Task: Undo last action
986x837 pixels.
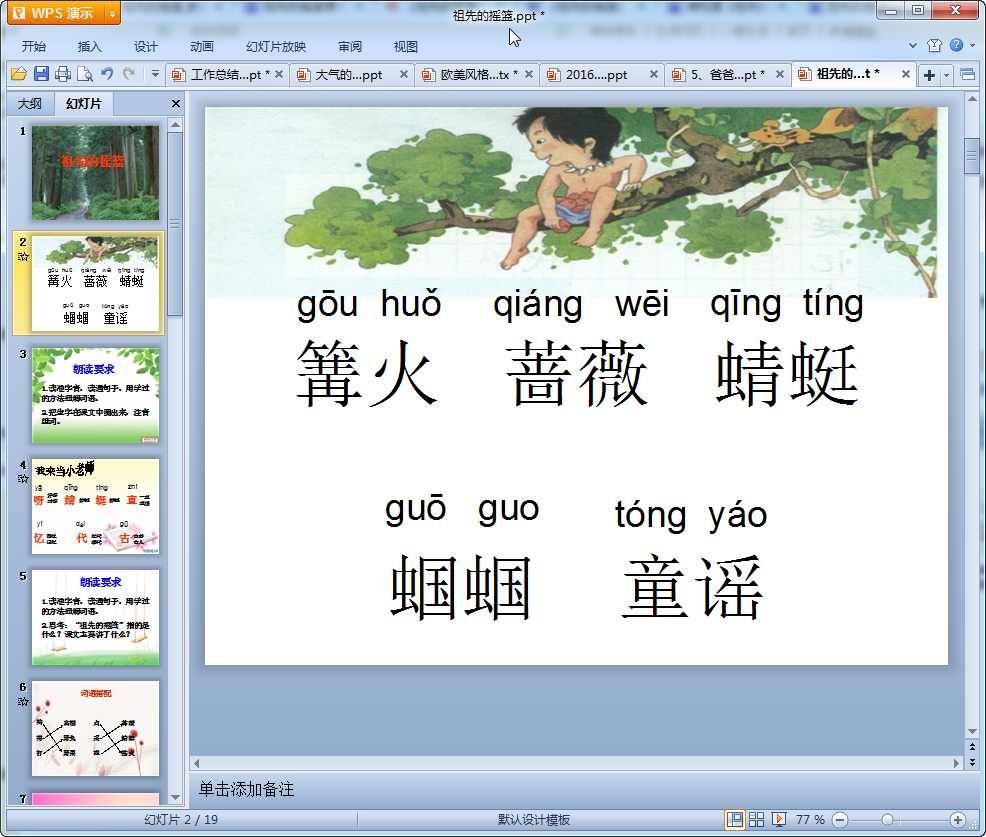Action: [x=107, y=74]
